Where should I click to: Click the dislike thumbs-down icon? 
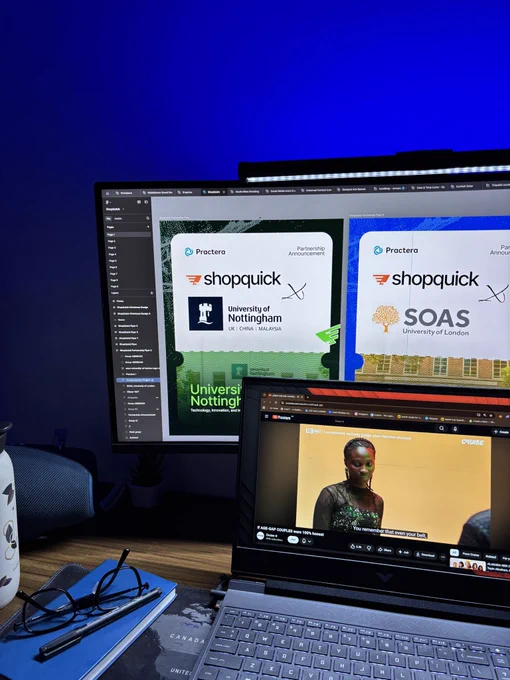(x=369, y=548)
